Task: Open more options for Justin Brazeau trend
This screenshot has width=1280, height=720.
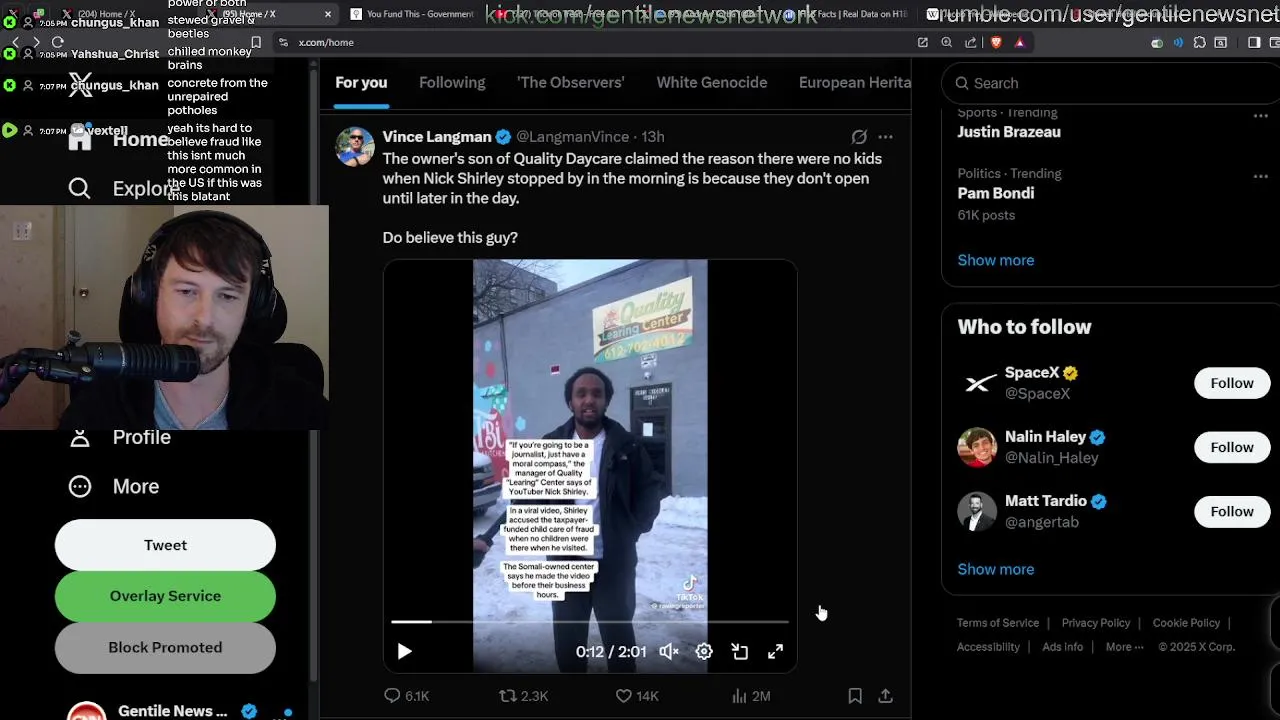Action: 1260,116
